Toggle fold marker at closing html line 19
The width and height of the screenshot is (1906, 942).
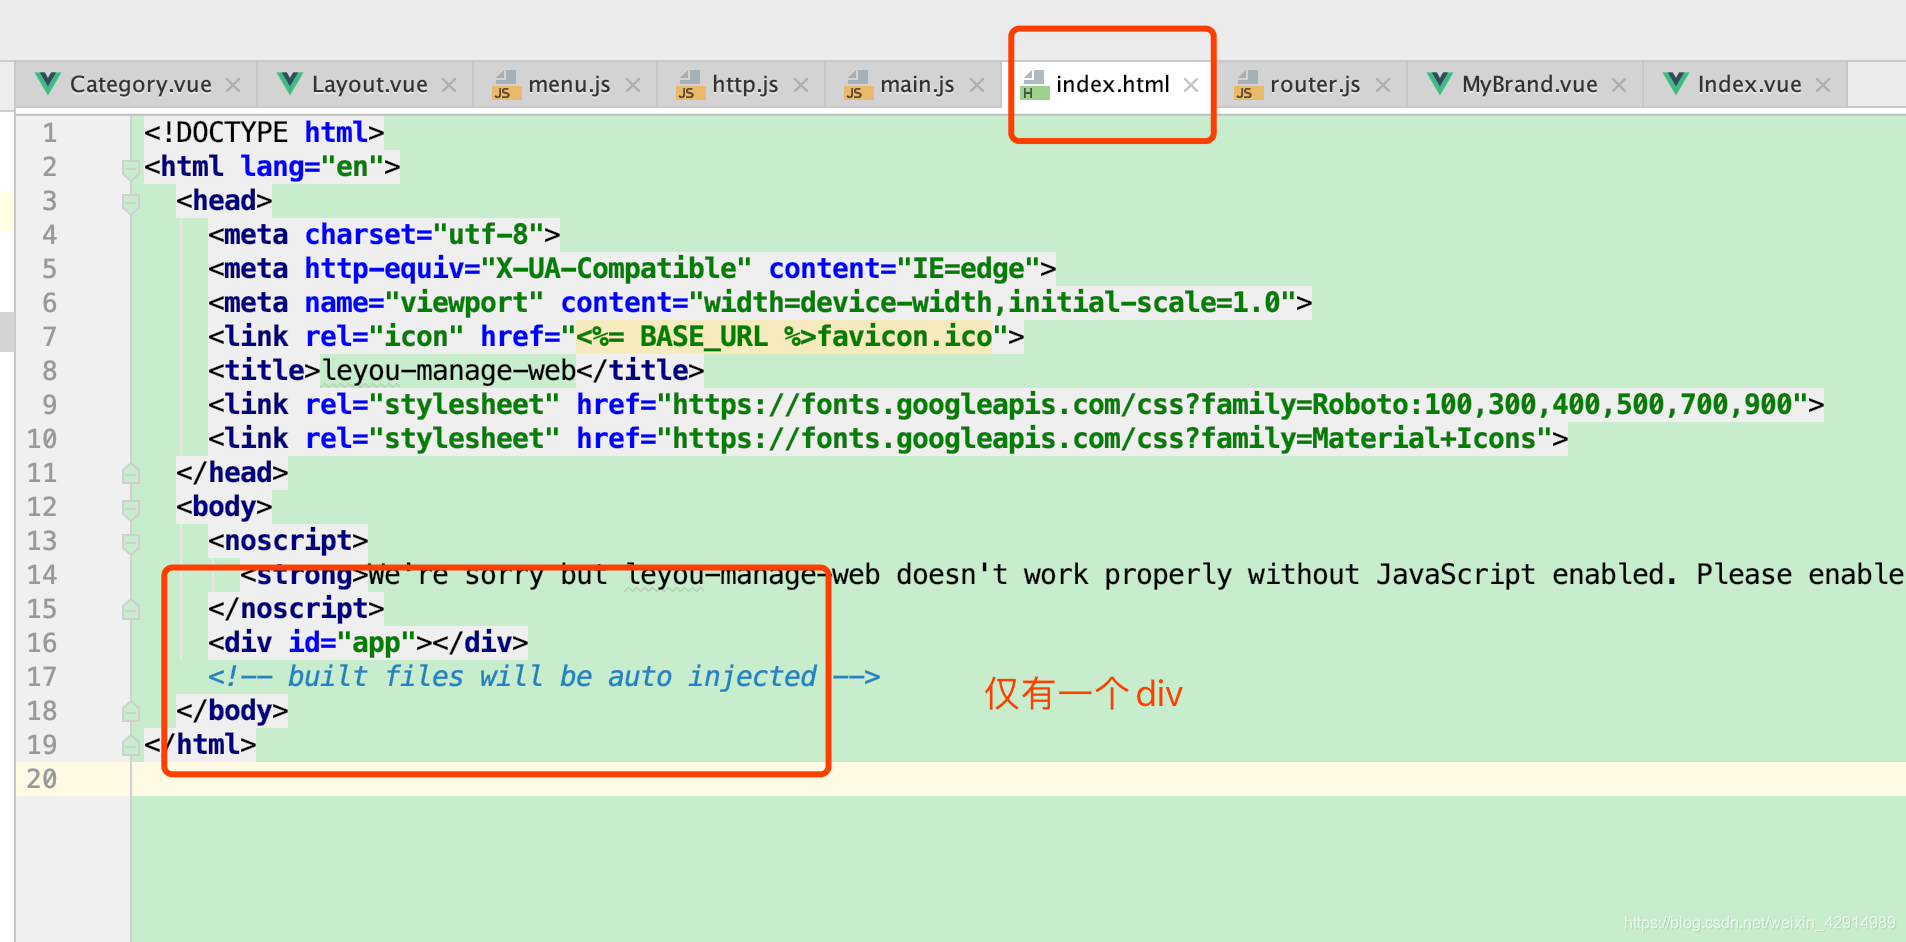[x=130, y=745]
